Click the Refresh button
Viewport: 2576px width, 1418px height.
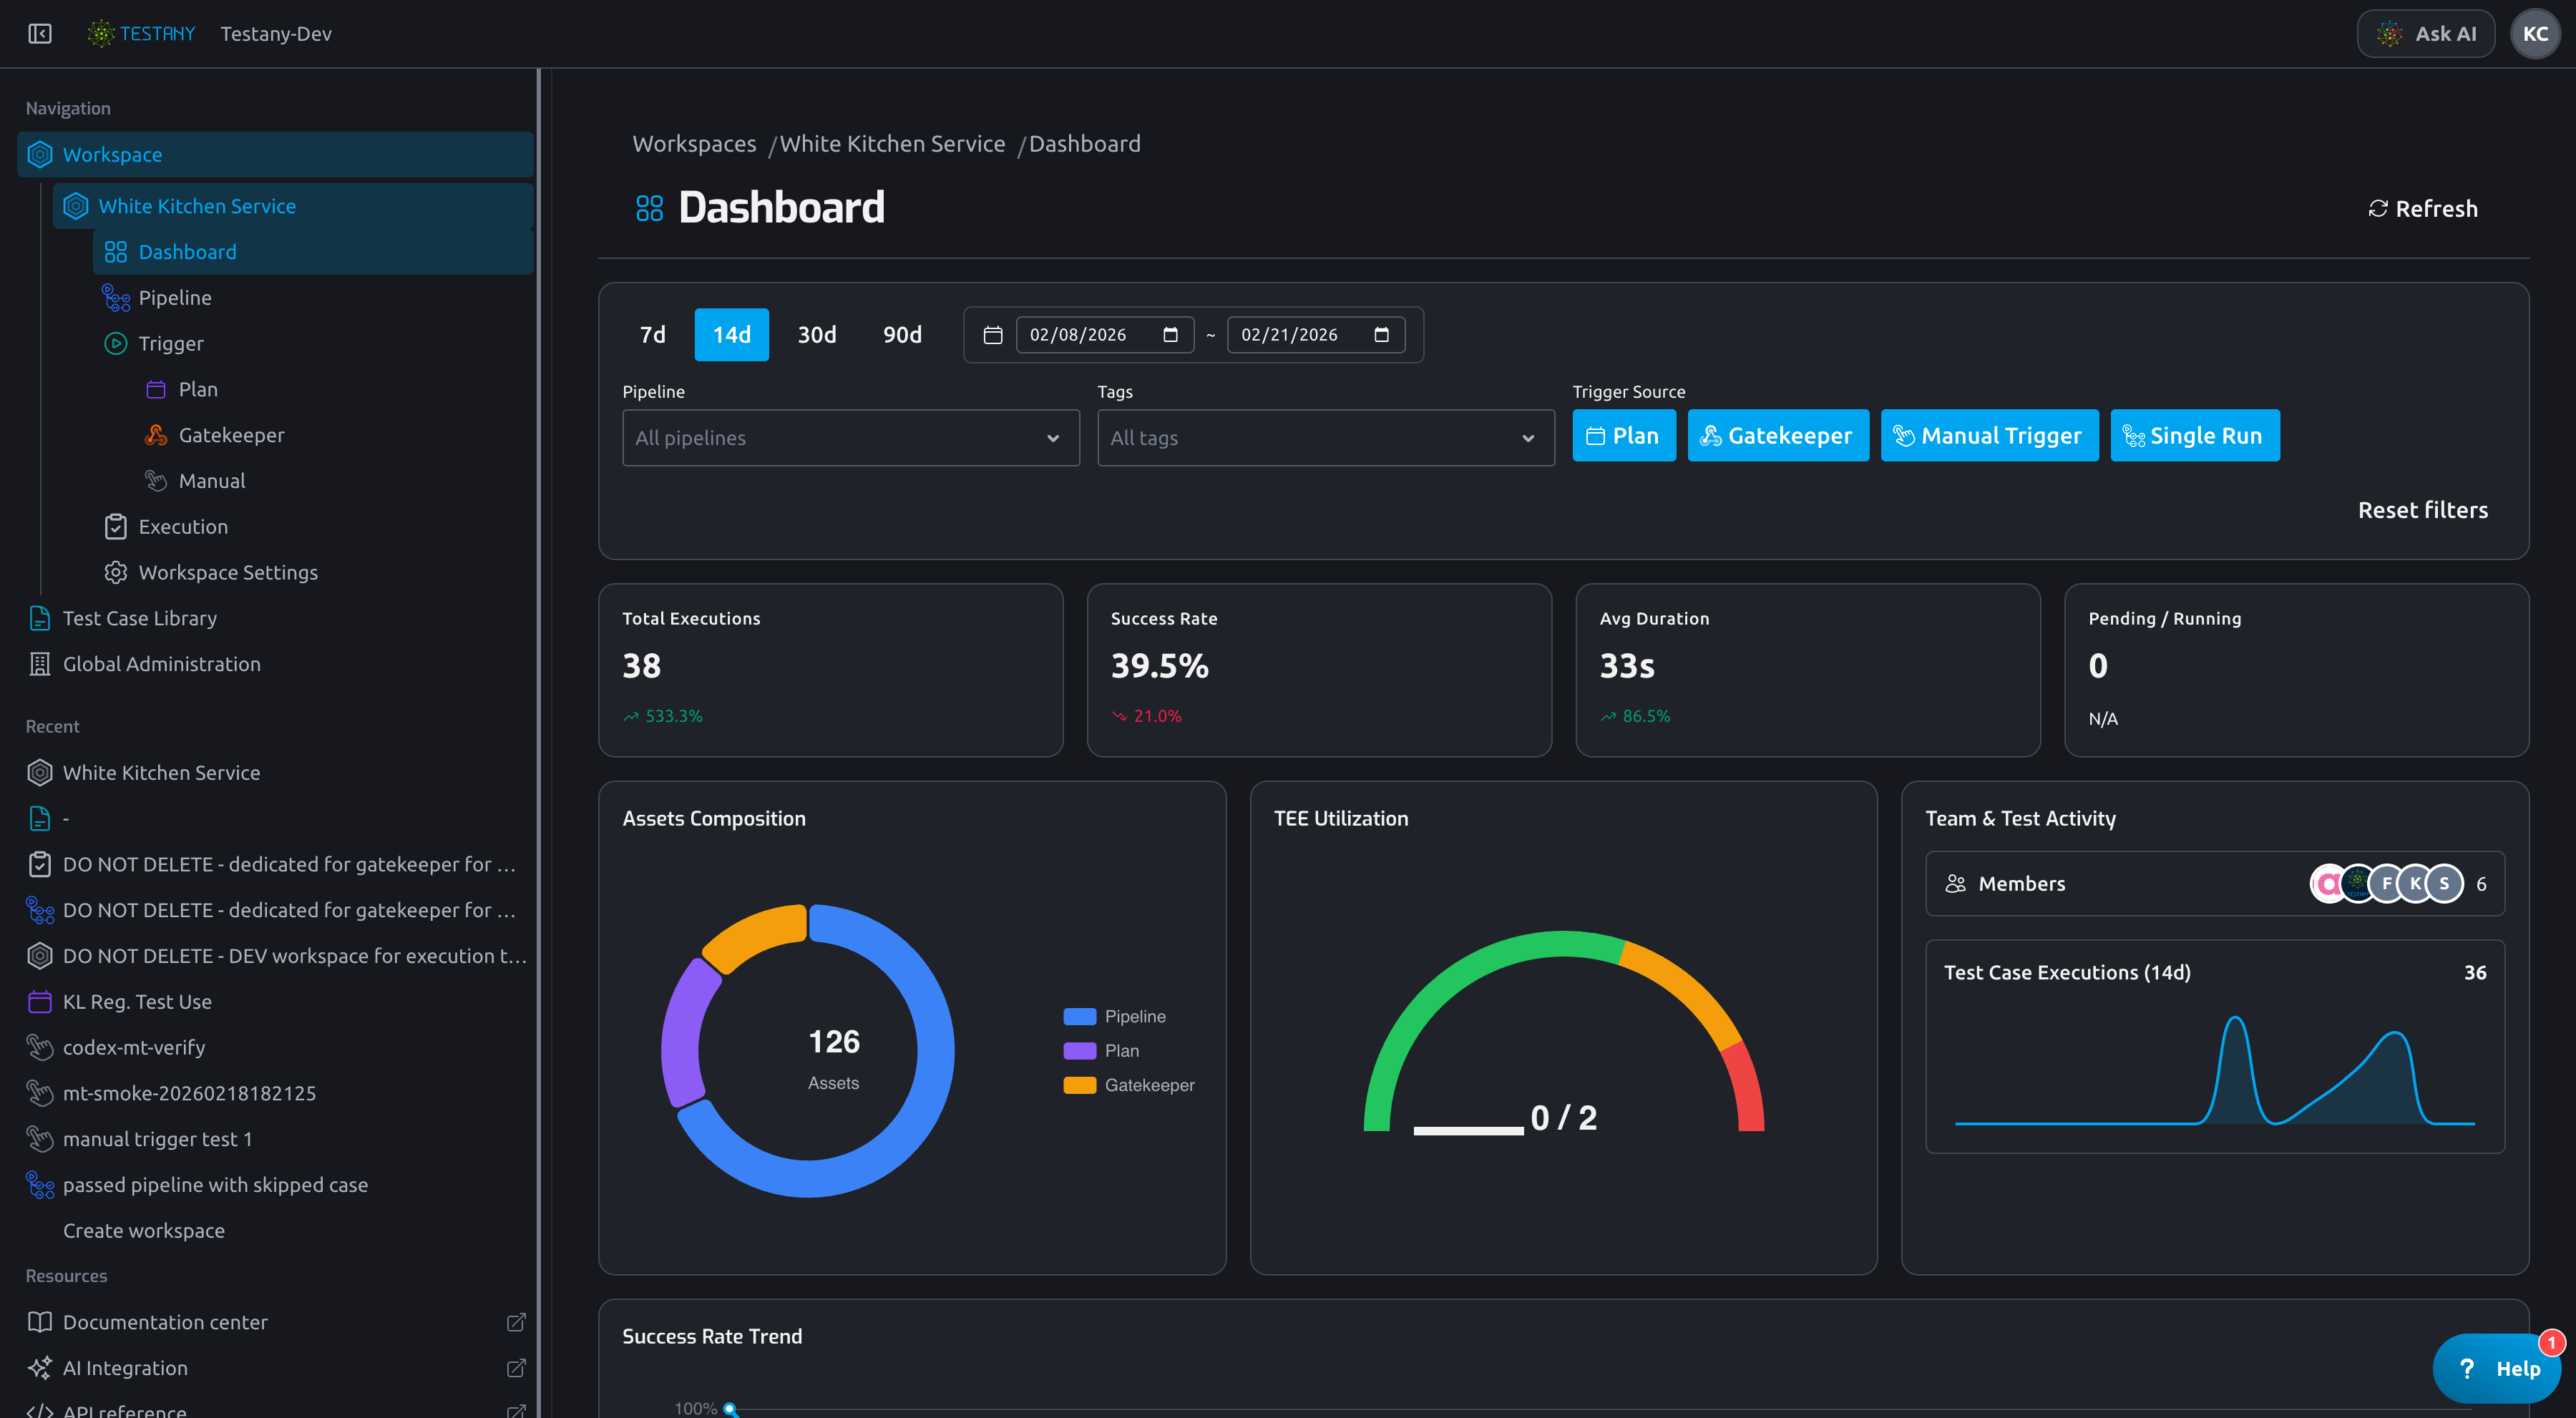(x=2423, y=209)
